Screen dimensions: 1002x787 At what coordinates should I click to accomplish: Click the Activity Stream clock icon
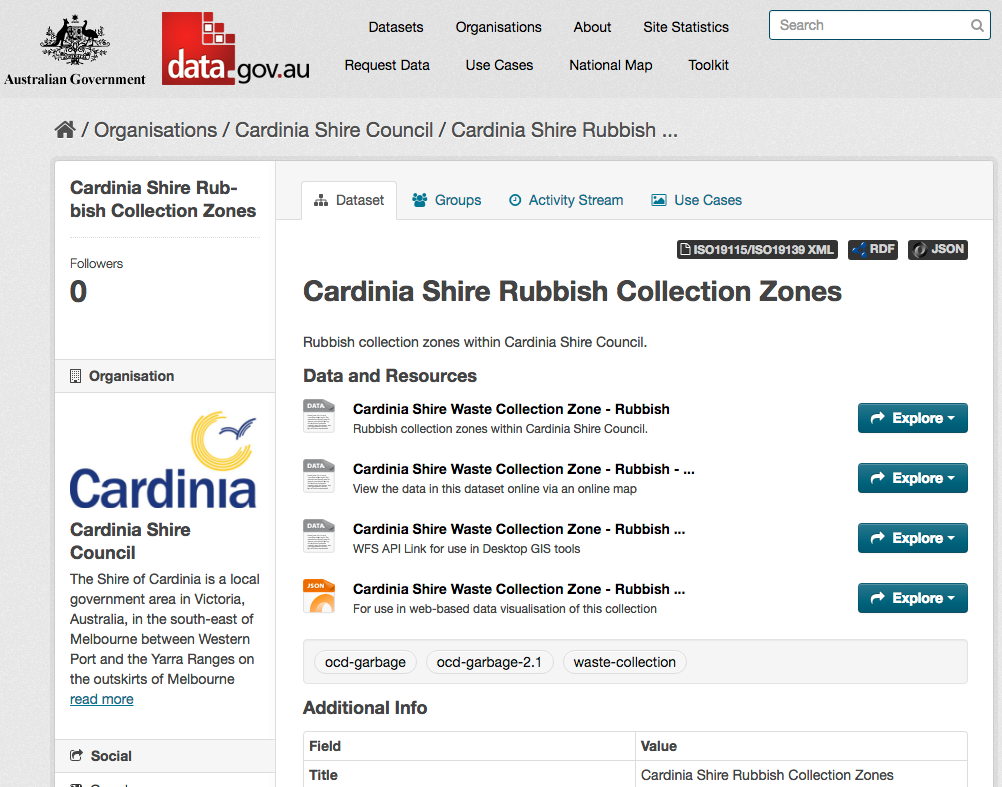click(515, 200)
